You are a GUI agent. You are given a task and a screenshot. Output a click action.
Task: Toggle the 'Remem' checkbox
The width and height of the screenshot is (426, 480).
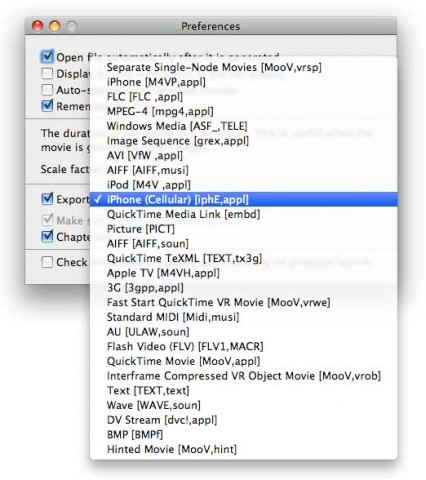(47, 106)
